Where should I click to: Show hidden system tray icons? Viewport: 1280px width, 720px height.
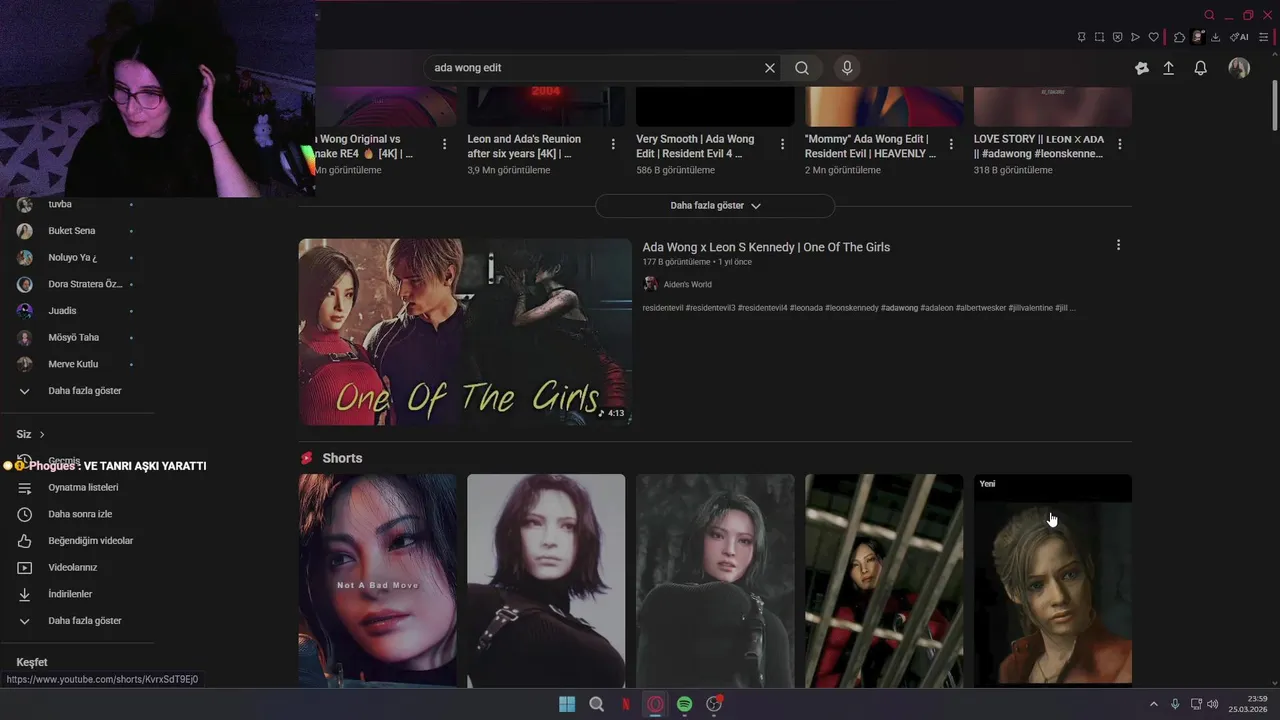[x=1153, y=704]
